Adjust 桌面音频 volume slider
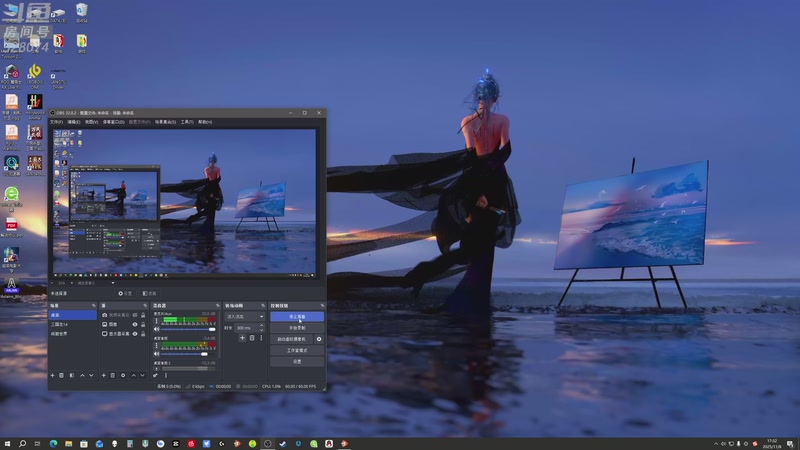 coord(188,354)
